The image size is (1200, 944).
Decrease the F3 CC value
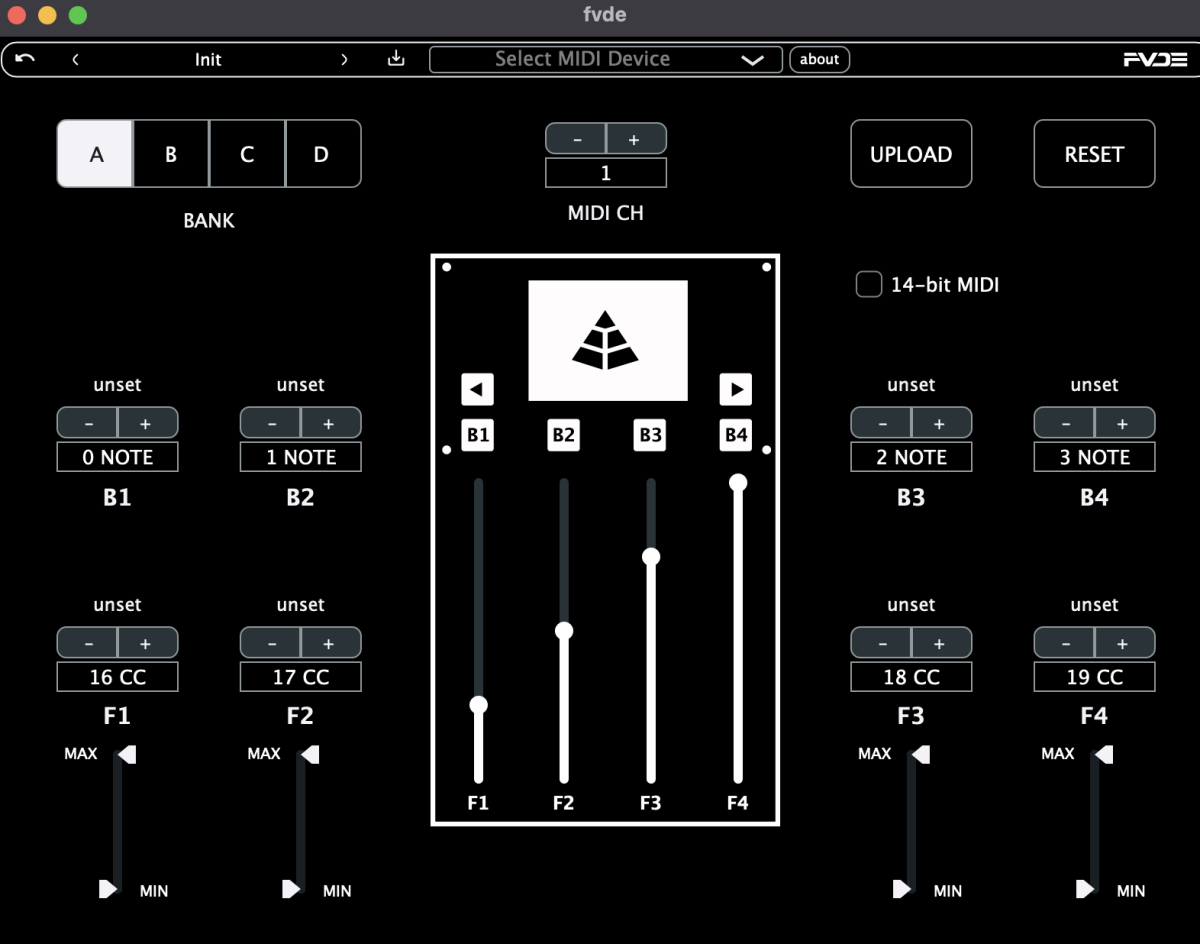[x=881, y=643]
